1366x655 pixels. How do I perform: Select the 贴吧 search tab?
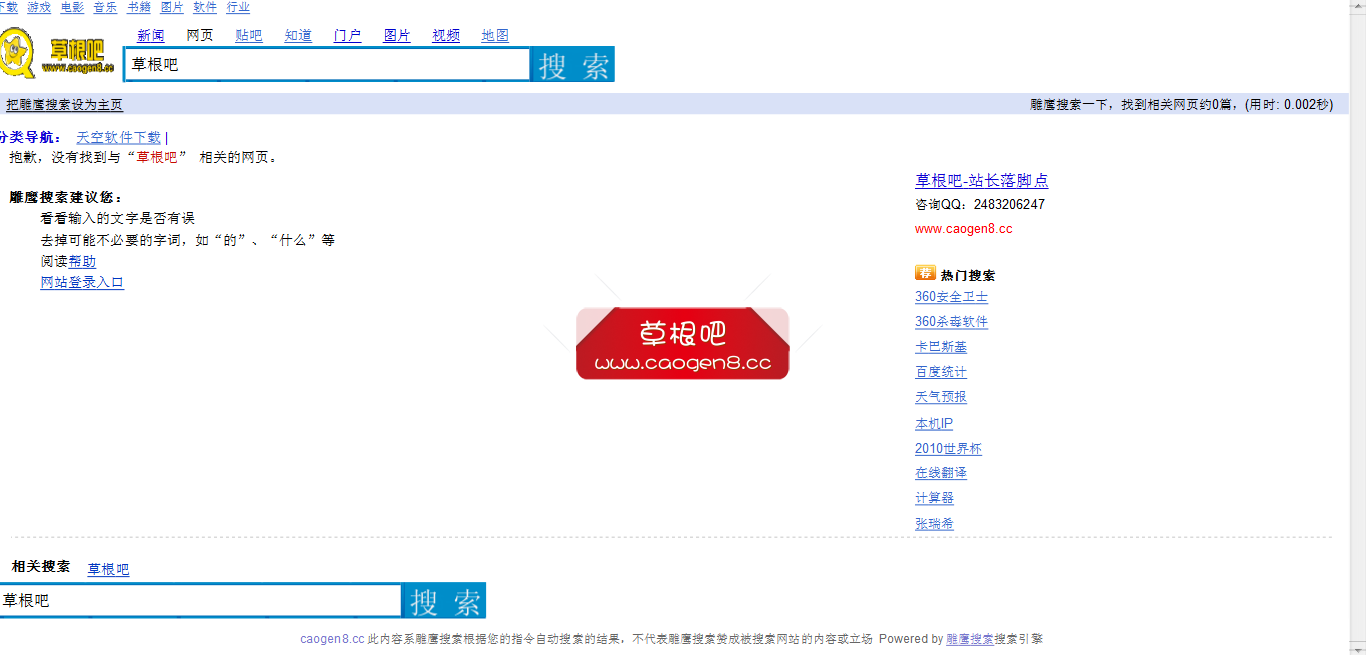click(x=248, y=35)
